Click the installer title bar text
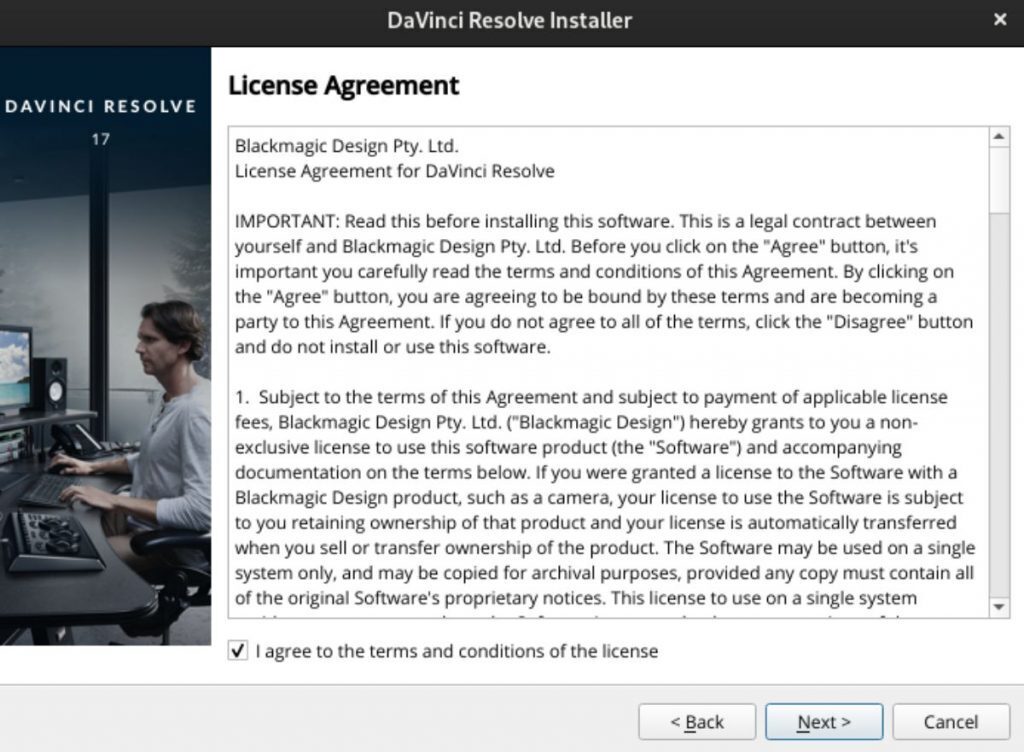The height and width of the screenshot is (752, 1024). click(509, 20)
